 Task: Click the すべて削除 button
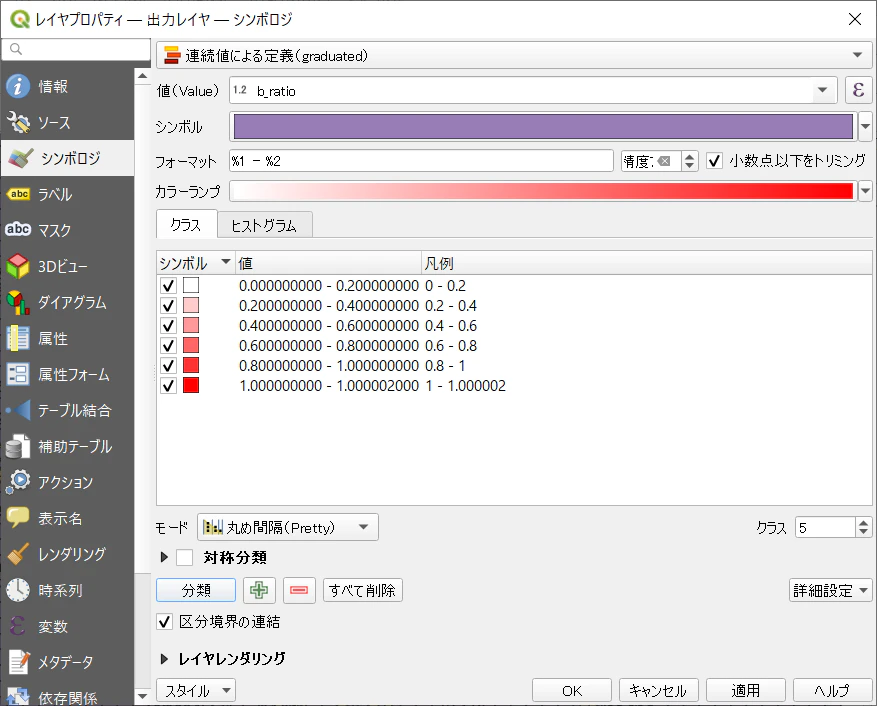362,590
